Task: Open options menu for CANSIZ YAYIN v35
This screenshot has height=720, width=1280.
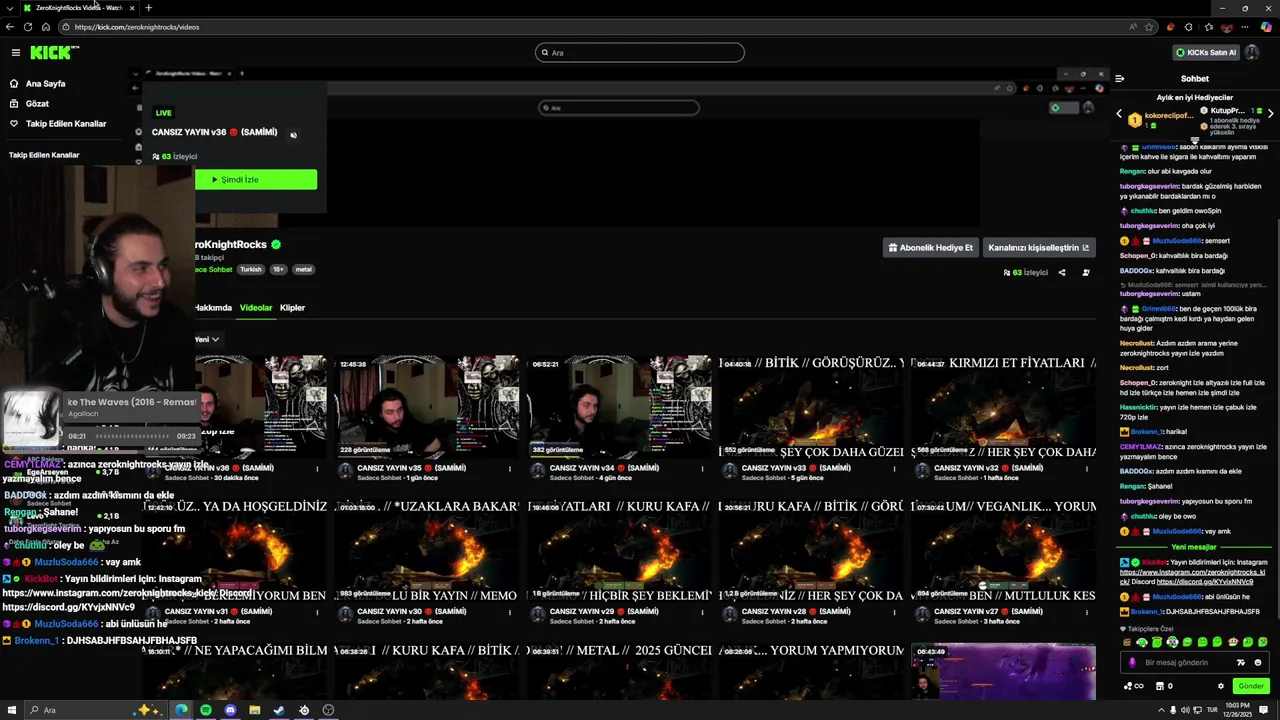Action: [x=510, y=468]
